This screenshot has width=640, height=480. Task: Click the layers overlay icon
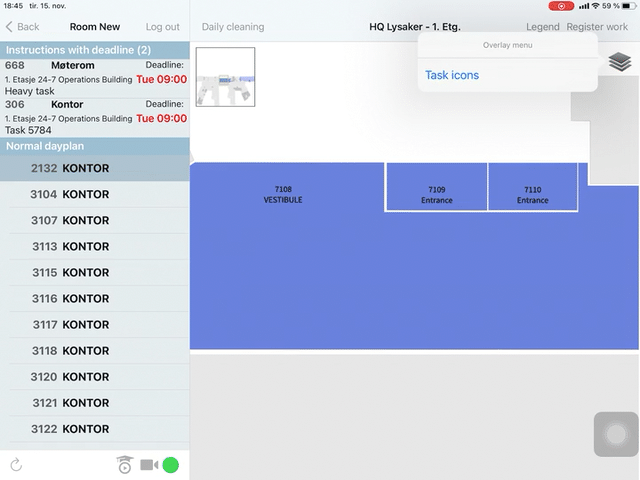619,63
